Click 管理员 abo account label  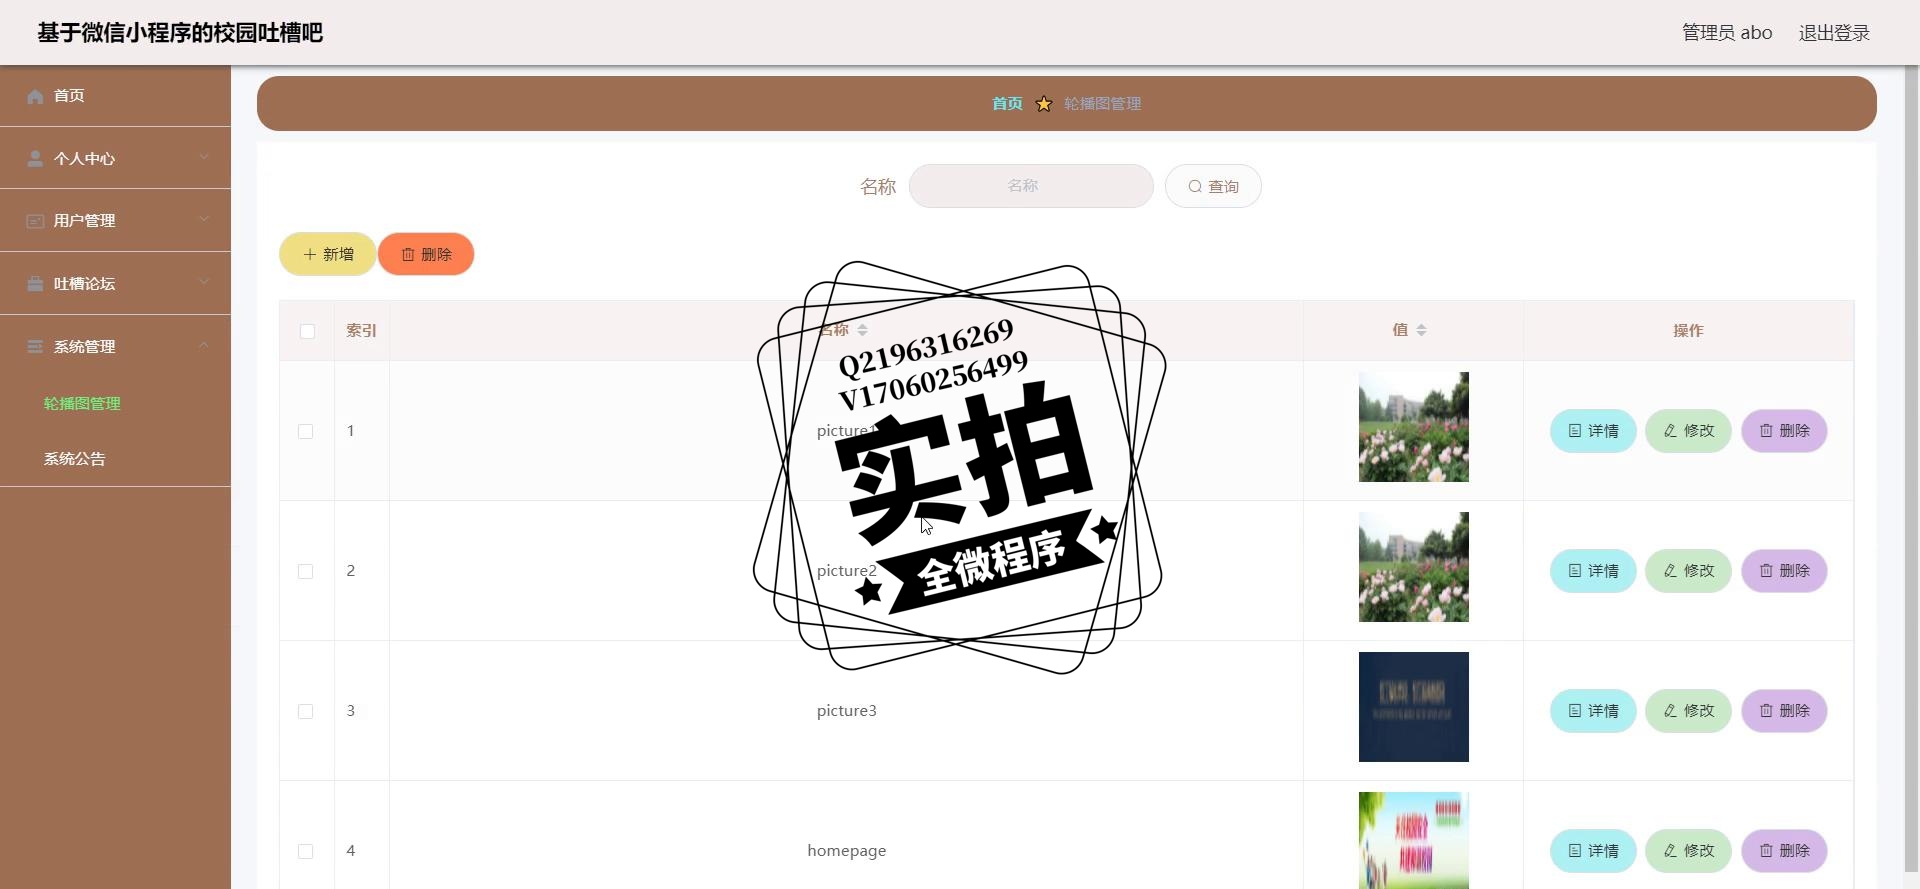coord(1727,33)
